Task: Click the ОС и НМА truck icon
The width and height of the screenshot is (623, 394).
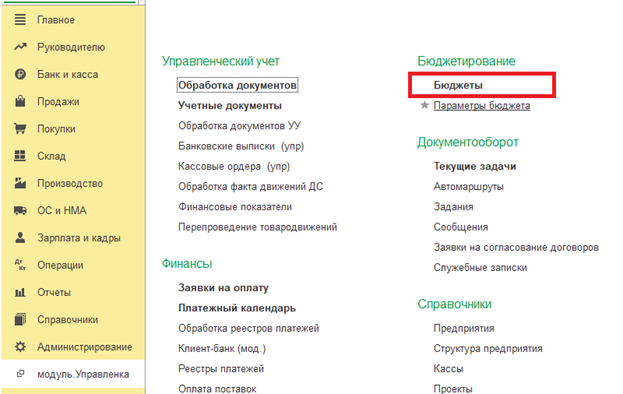Action: point(20,210)
